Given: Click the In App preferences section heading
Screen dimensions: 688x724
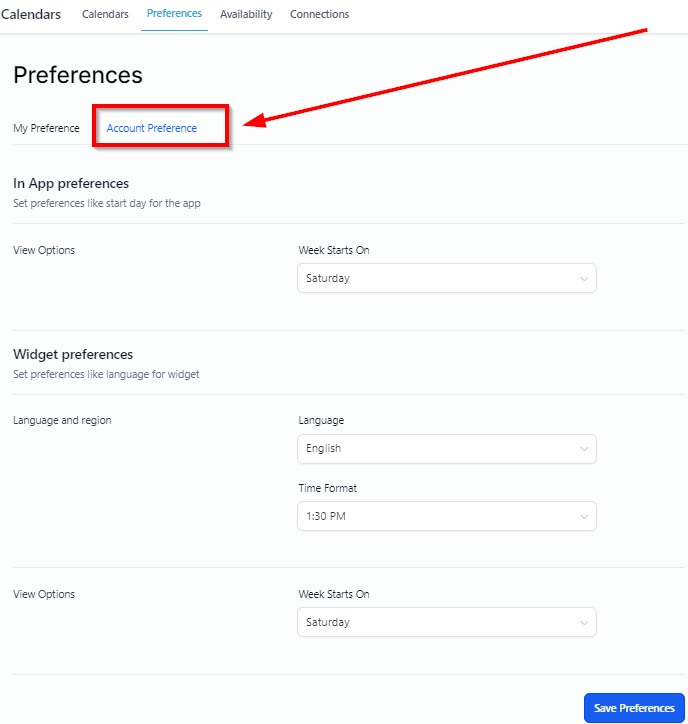Looking at the screenshot, I should (71, 183).
